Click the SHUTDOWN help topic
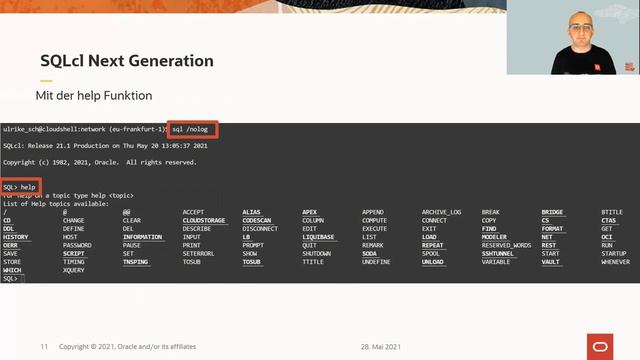 coord(316,254)
